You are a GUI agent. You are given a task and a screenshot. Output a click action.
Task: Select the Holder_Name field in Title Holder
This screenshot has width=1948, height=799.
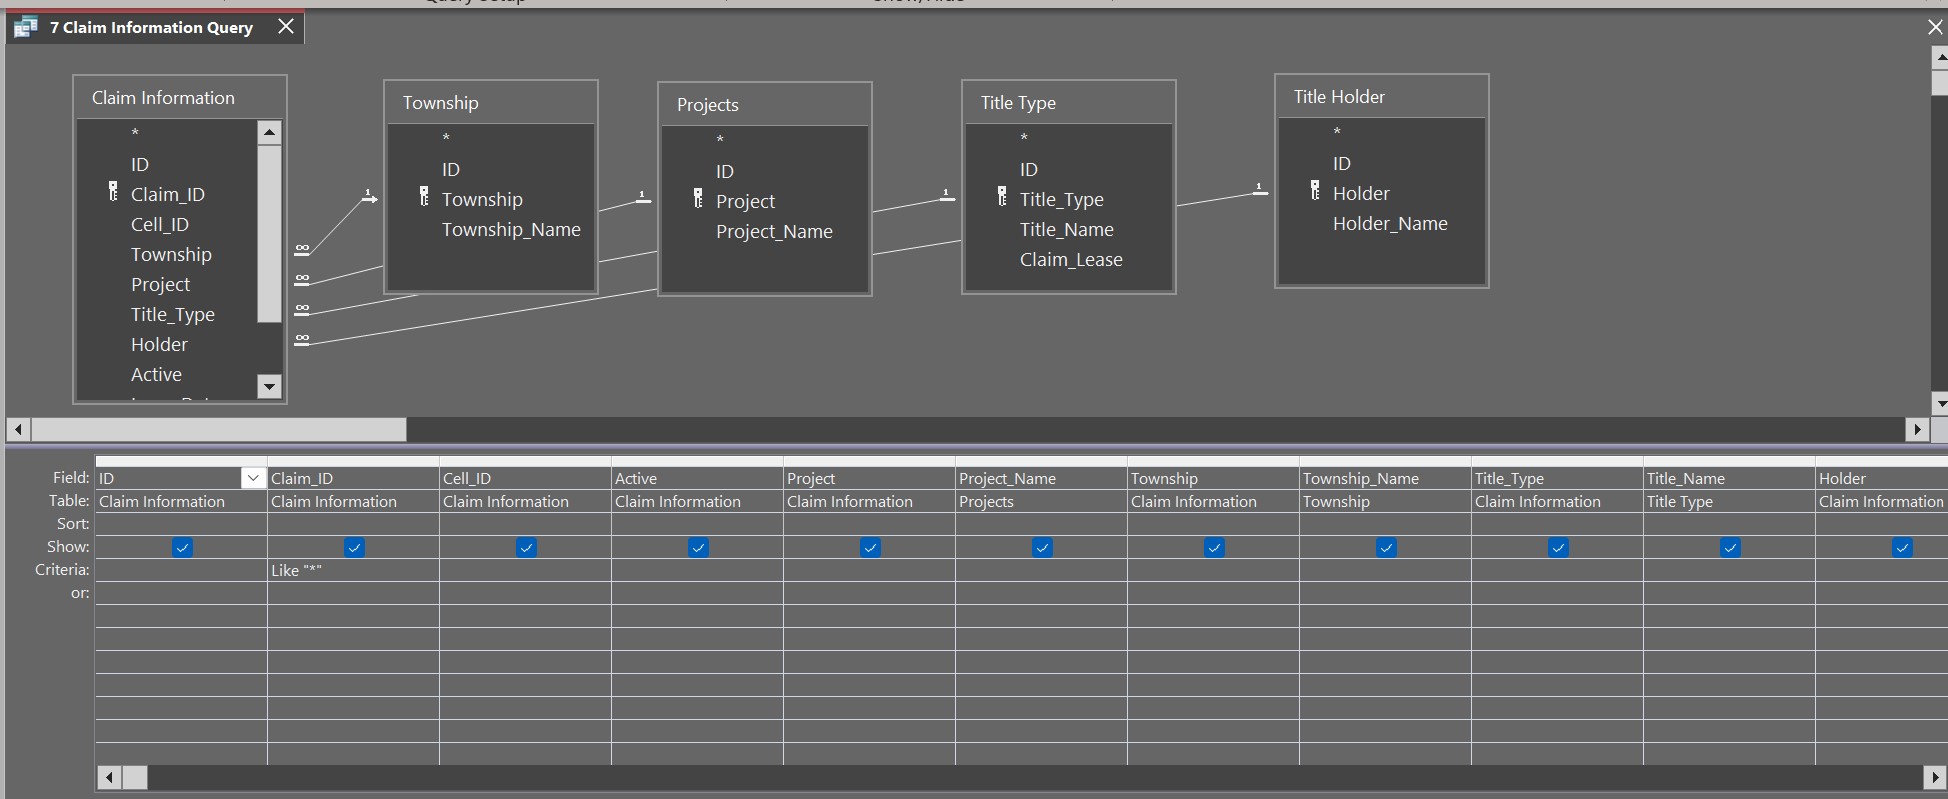[1389, 224]
